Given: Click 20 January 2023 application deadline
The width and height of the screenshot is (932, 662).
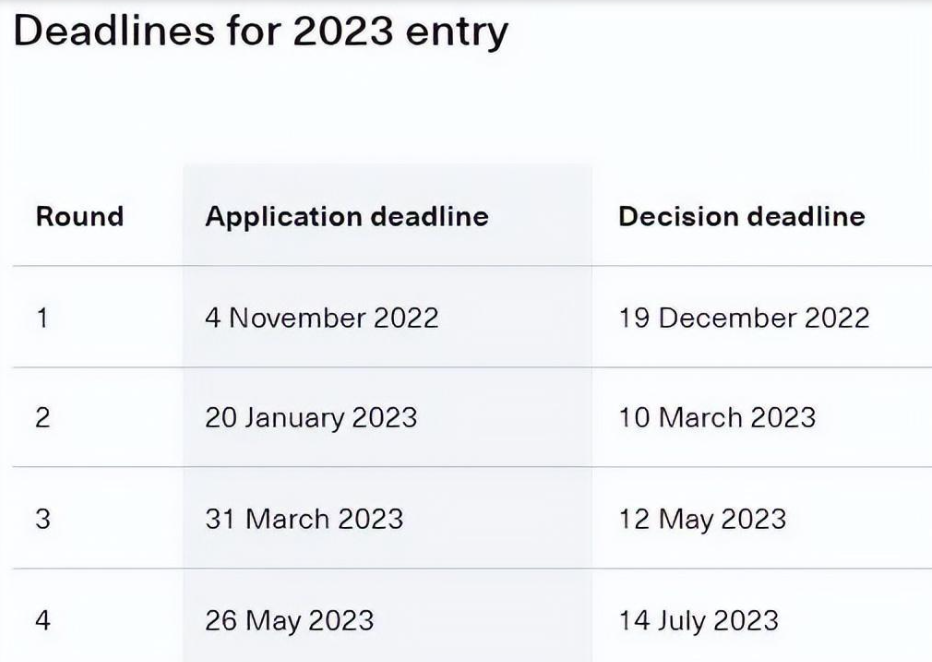Looking at the screenshot, I should (x=311, y=417).
